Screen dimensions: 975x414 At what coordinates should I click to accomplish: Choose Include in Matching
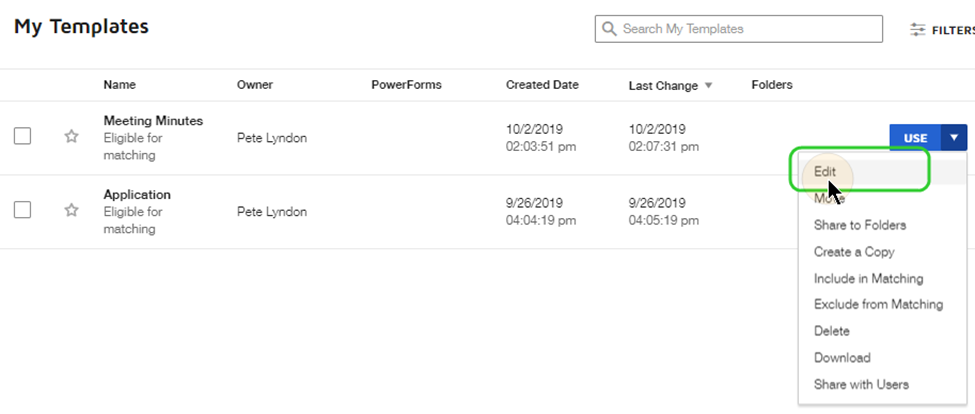868,278
